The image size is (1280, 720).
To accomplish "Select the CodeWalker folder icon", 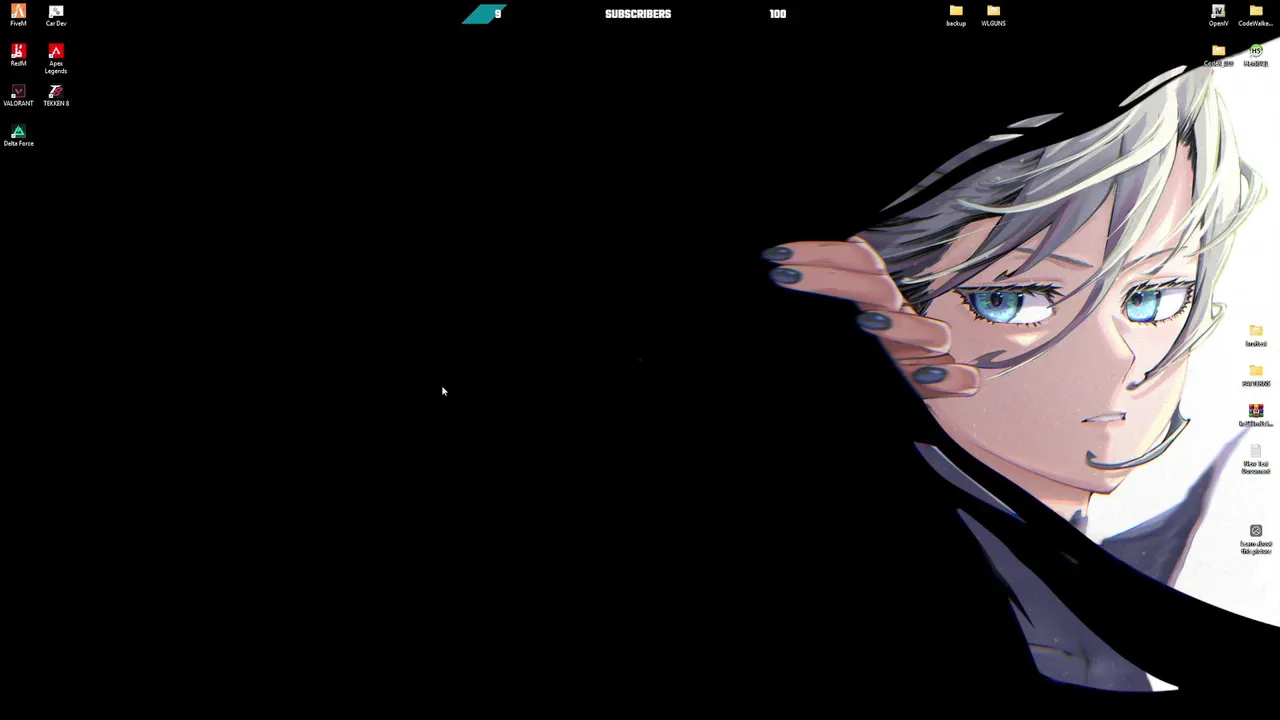I will point(1256,15).
